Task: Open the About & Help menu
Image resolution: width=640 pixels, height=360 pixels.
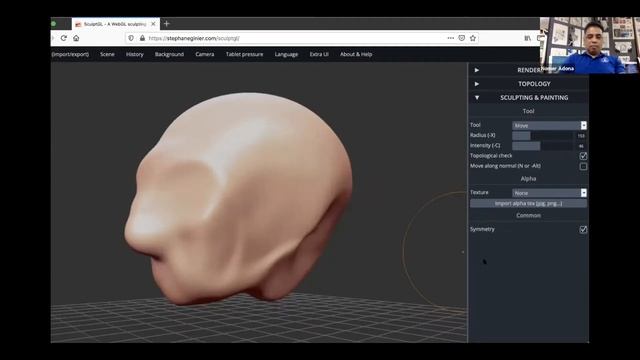Action: pyautogui.click(x=356, y=54)
